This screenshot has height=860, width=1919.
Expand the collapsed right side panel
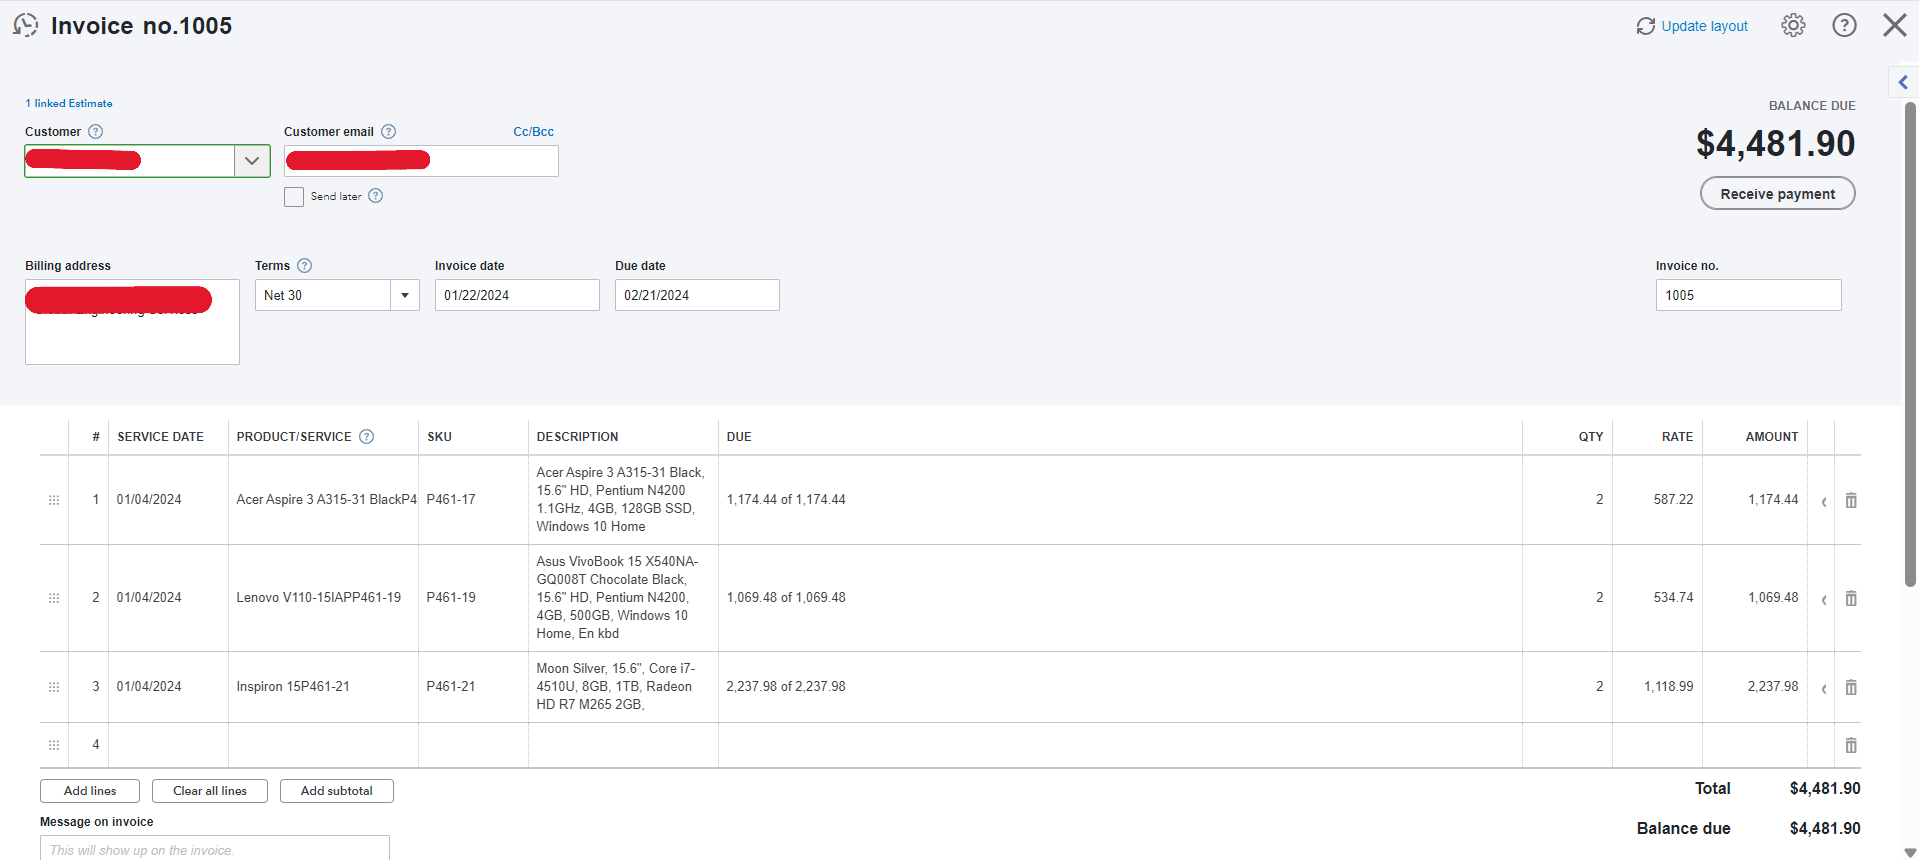pyautogui.click(x=1903, y=83)
